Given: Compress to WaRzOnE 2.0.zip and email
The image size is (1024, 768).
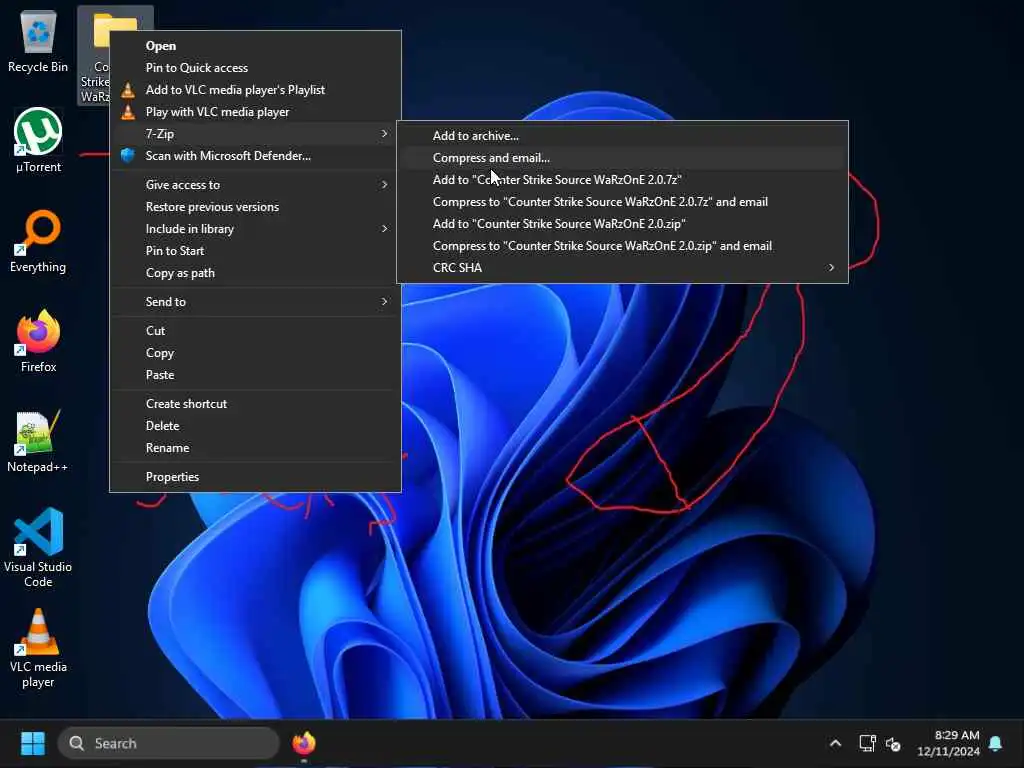Looking at the screenshot, I should coord(622,246).
